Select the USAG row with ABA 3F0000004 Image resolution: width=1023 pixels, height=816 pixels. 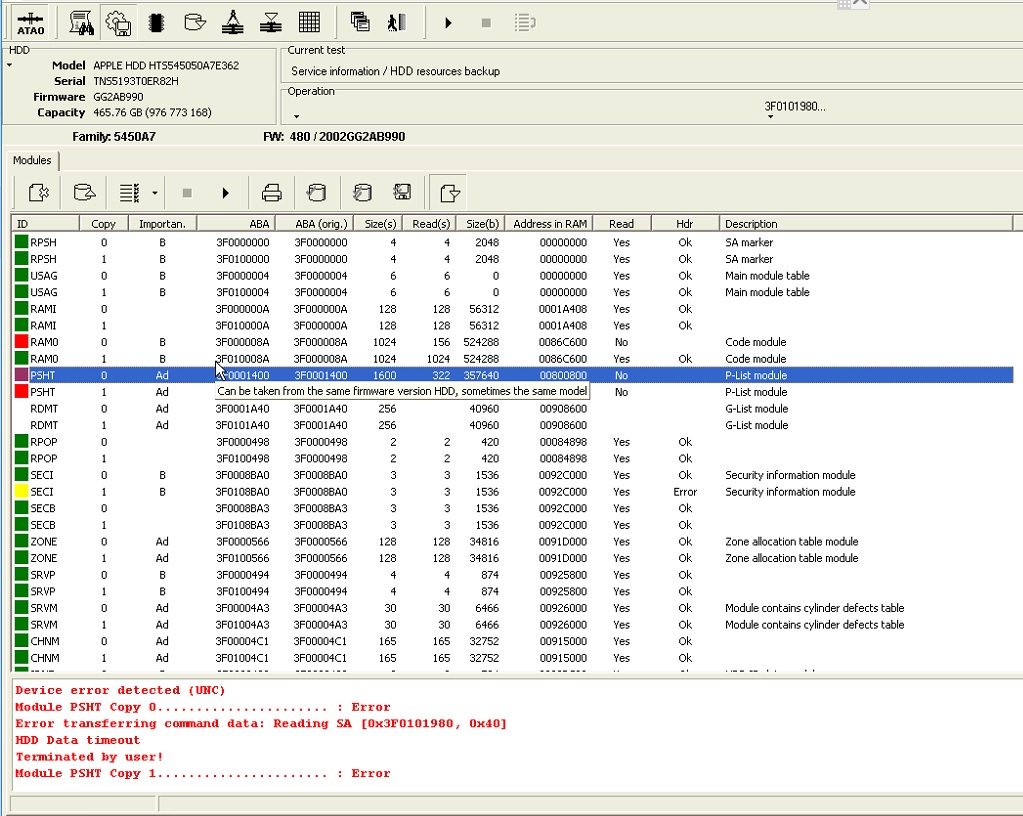pyautogui.click(x=513, y=275)
